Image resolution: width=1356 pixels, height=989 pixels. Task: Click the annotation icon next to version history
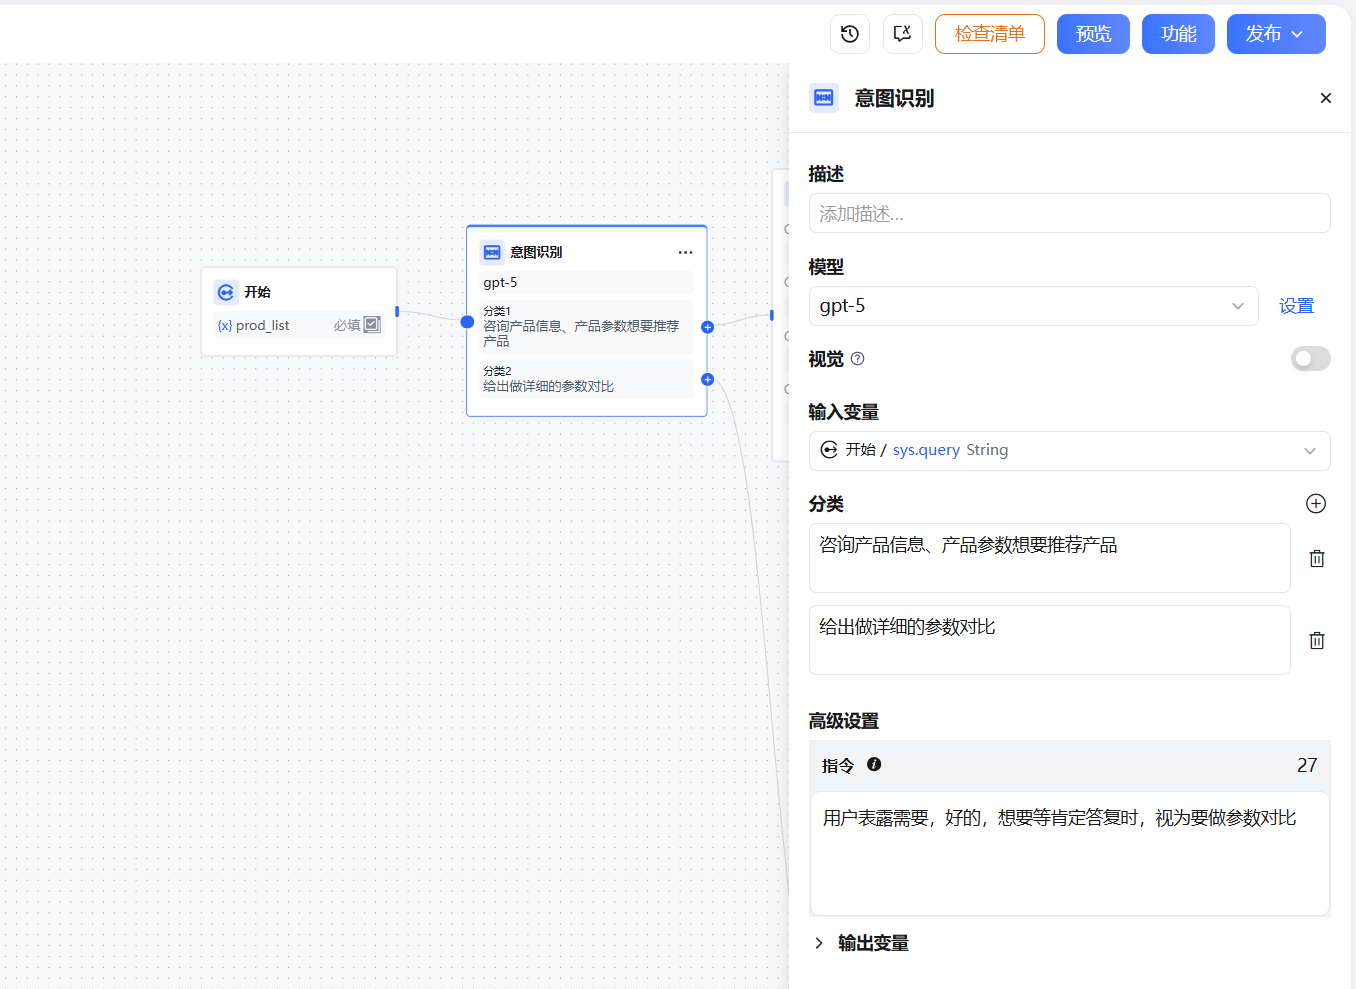coord(902,33)
